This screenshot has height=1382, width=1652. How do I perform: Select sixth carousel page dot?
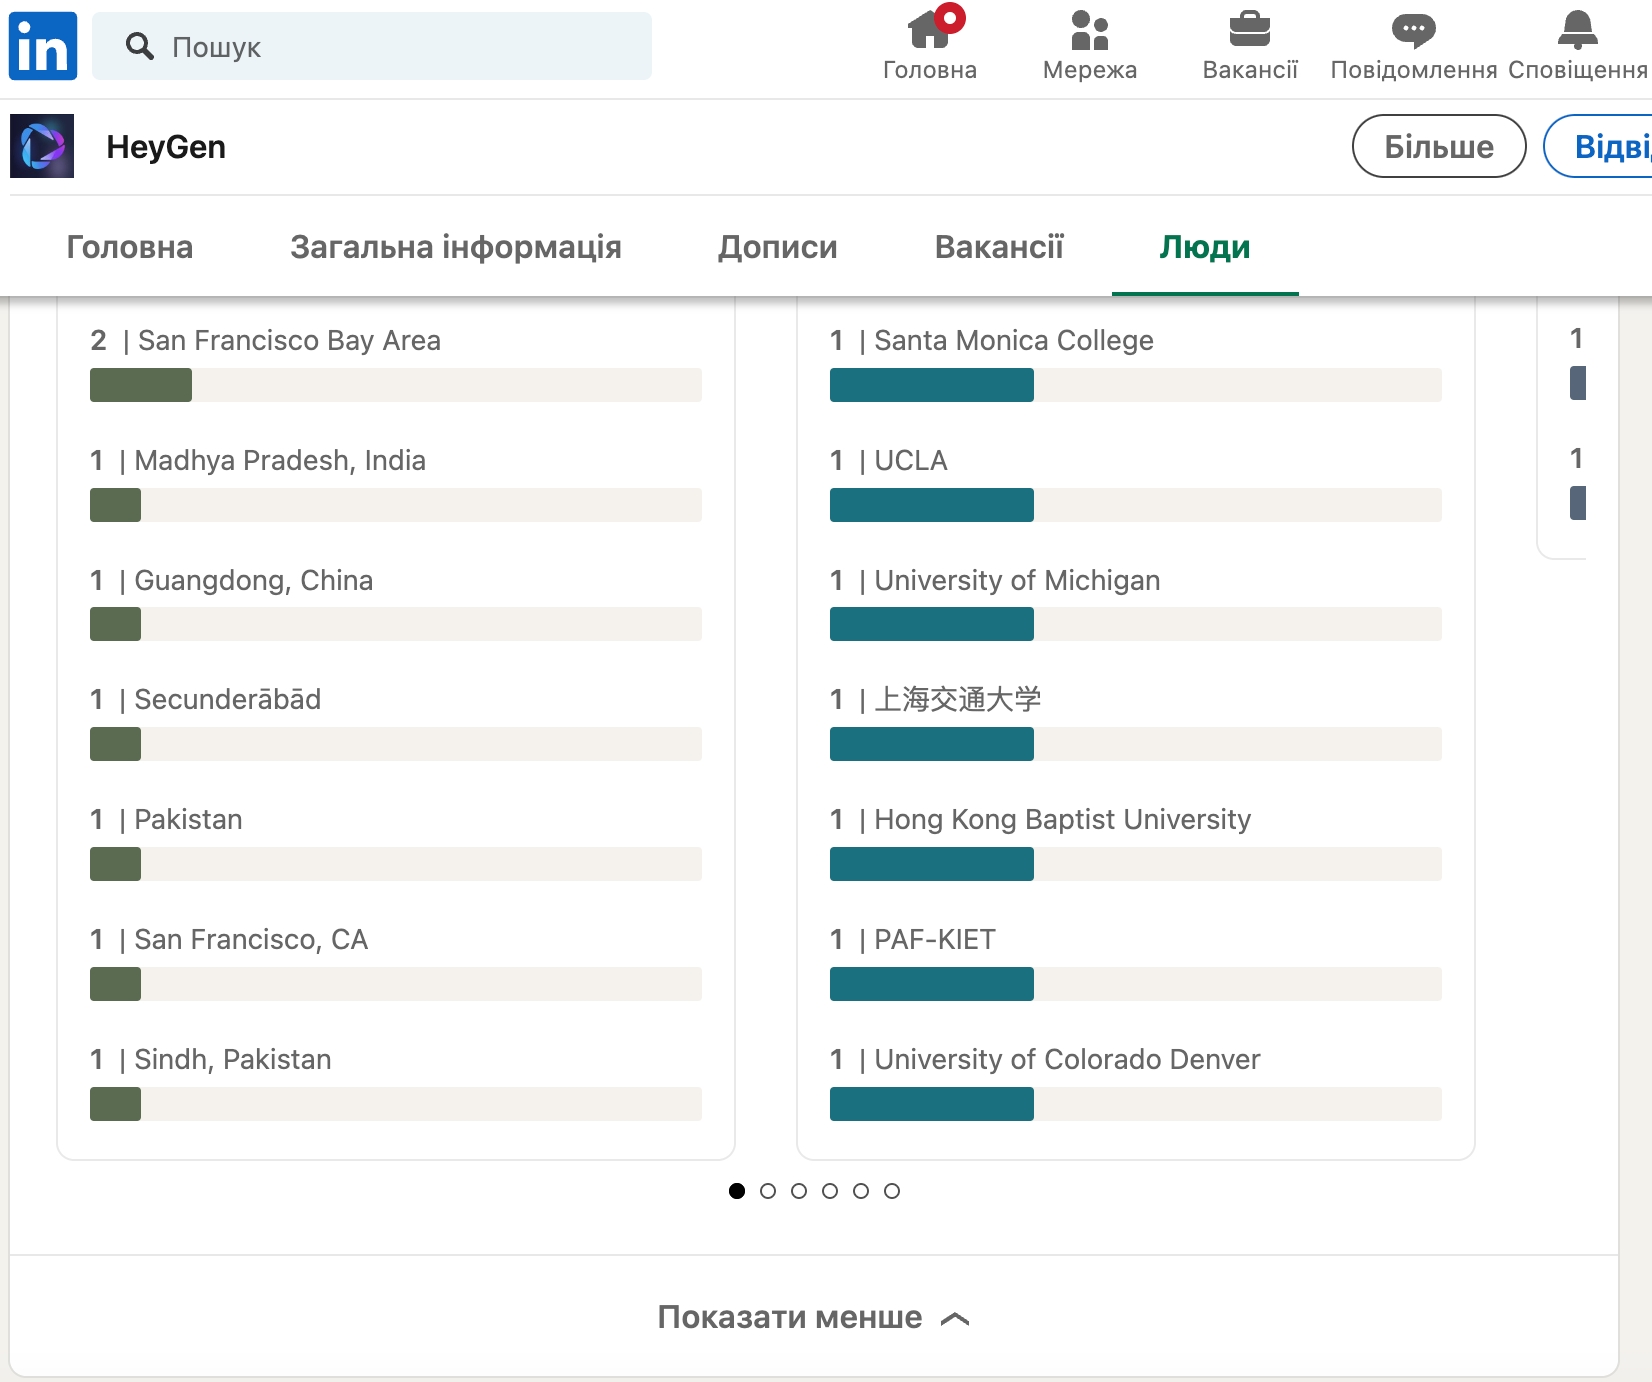[x=892, y=1191]
